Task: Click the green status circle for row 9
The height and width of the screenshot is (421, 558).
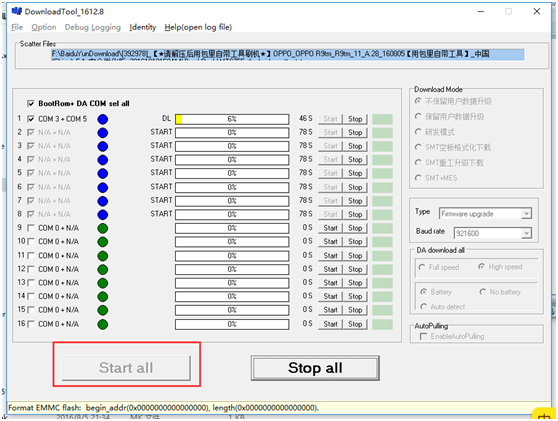Action: pos(102,228)
